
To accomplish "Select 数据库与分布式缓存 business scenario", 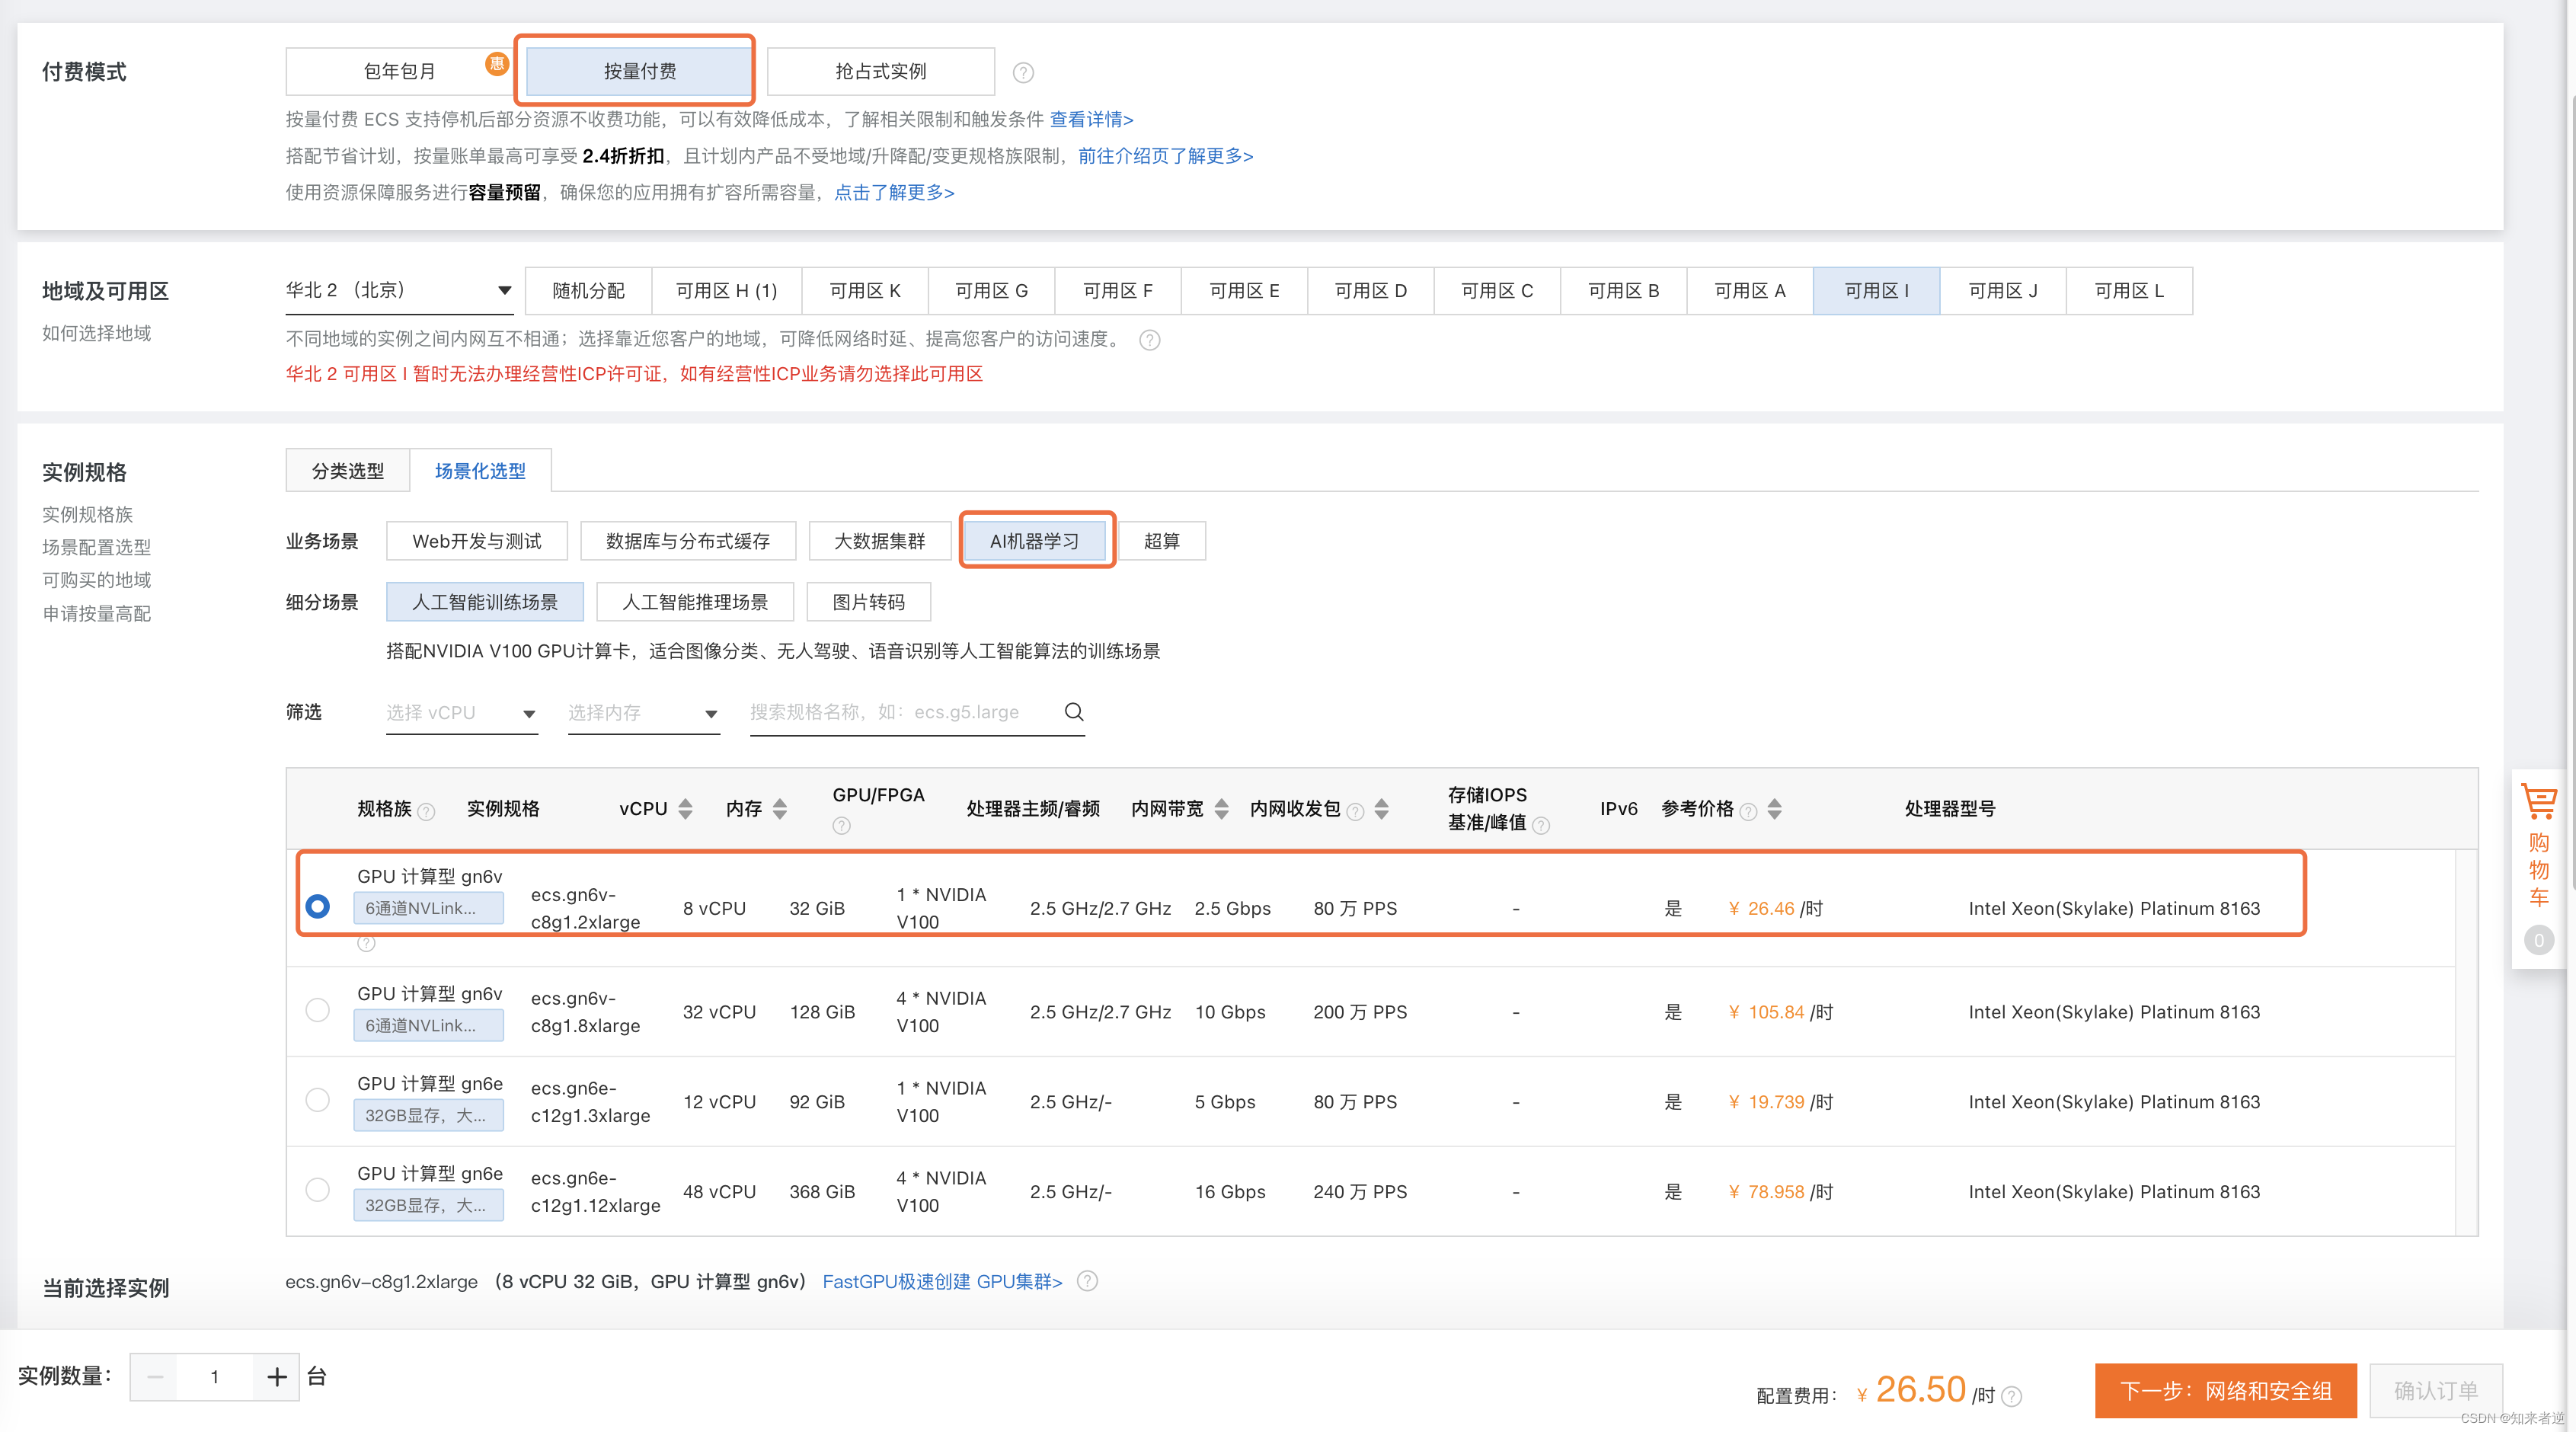I will click(x=688, y=541).
